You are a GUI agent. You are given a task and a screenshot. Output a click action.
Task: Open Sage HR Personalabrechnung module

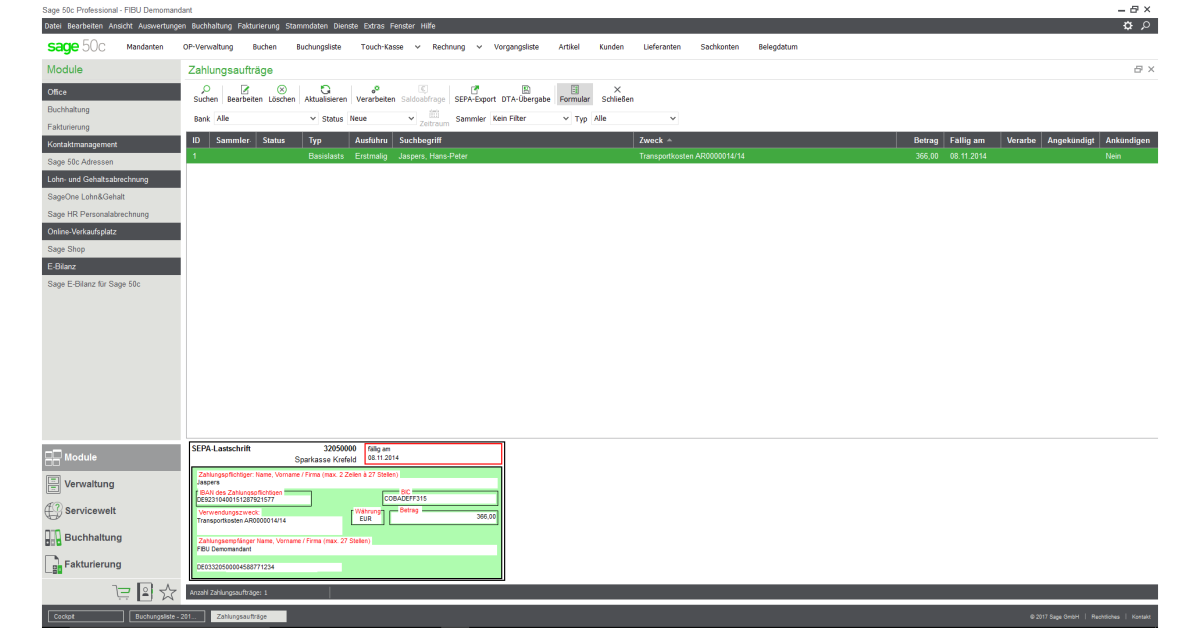111,214
